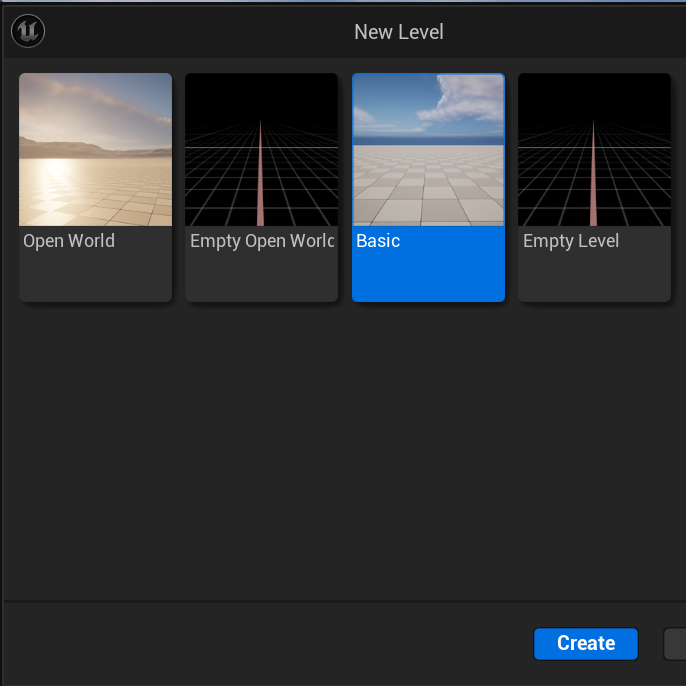Click the "Empty Level" label text
The height and width of the screenshot is (686, 686).
click(571, 241)
